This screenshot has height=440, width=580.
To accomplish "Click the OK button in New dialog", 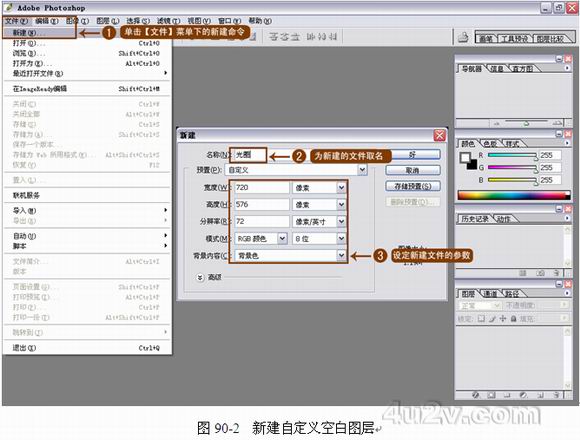I will pos(413,155).
